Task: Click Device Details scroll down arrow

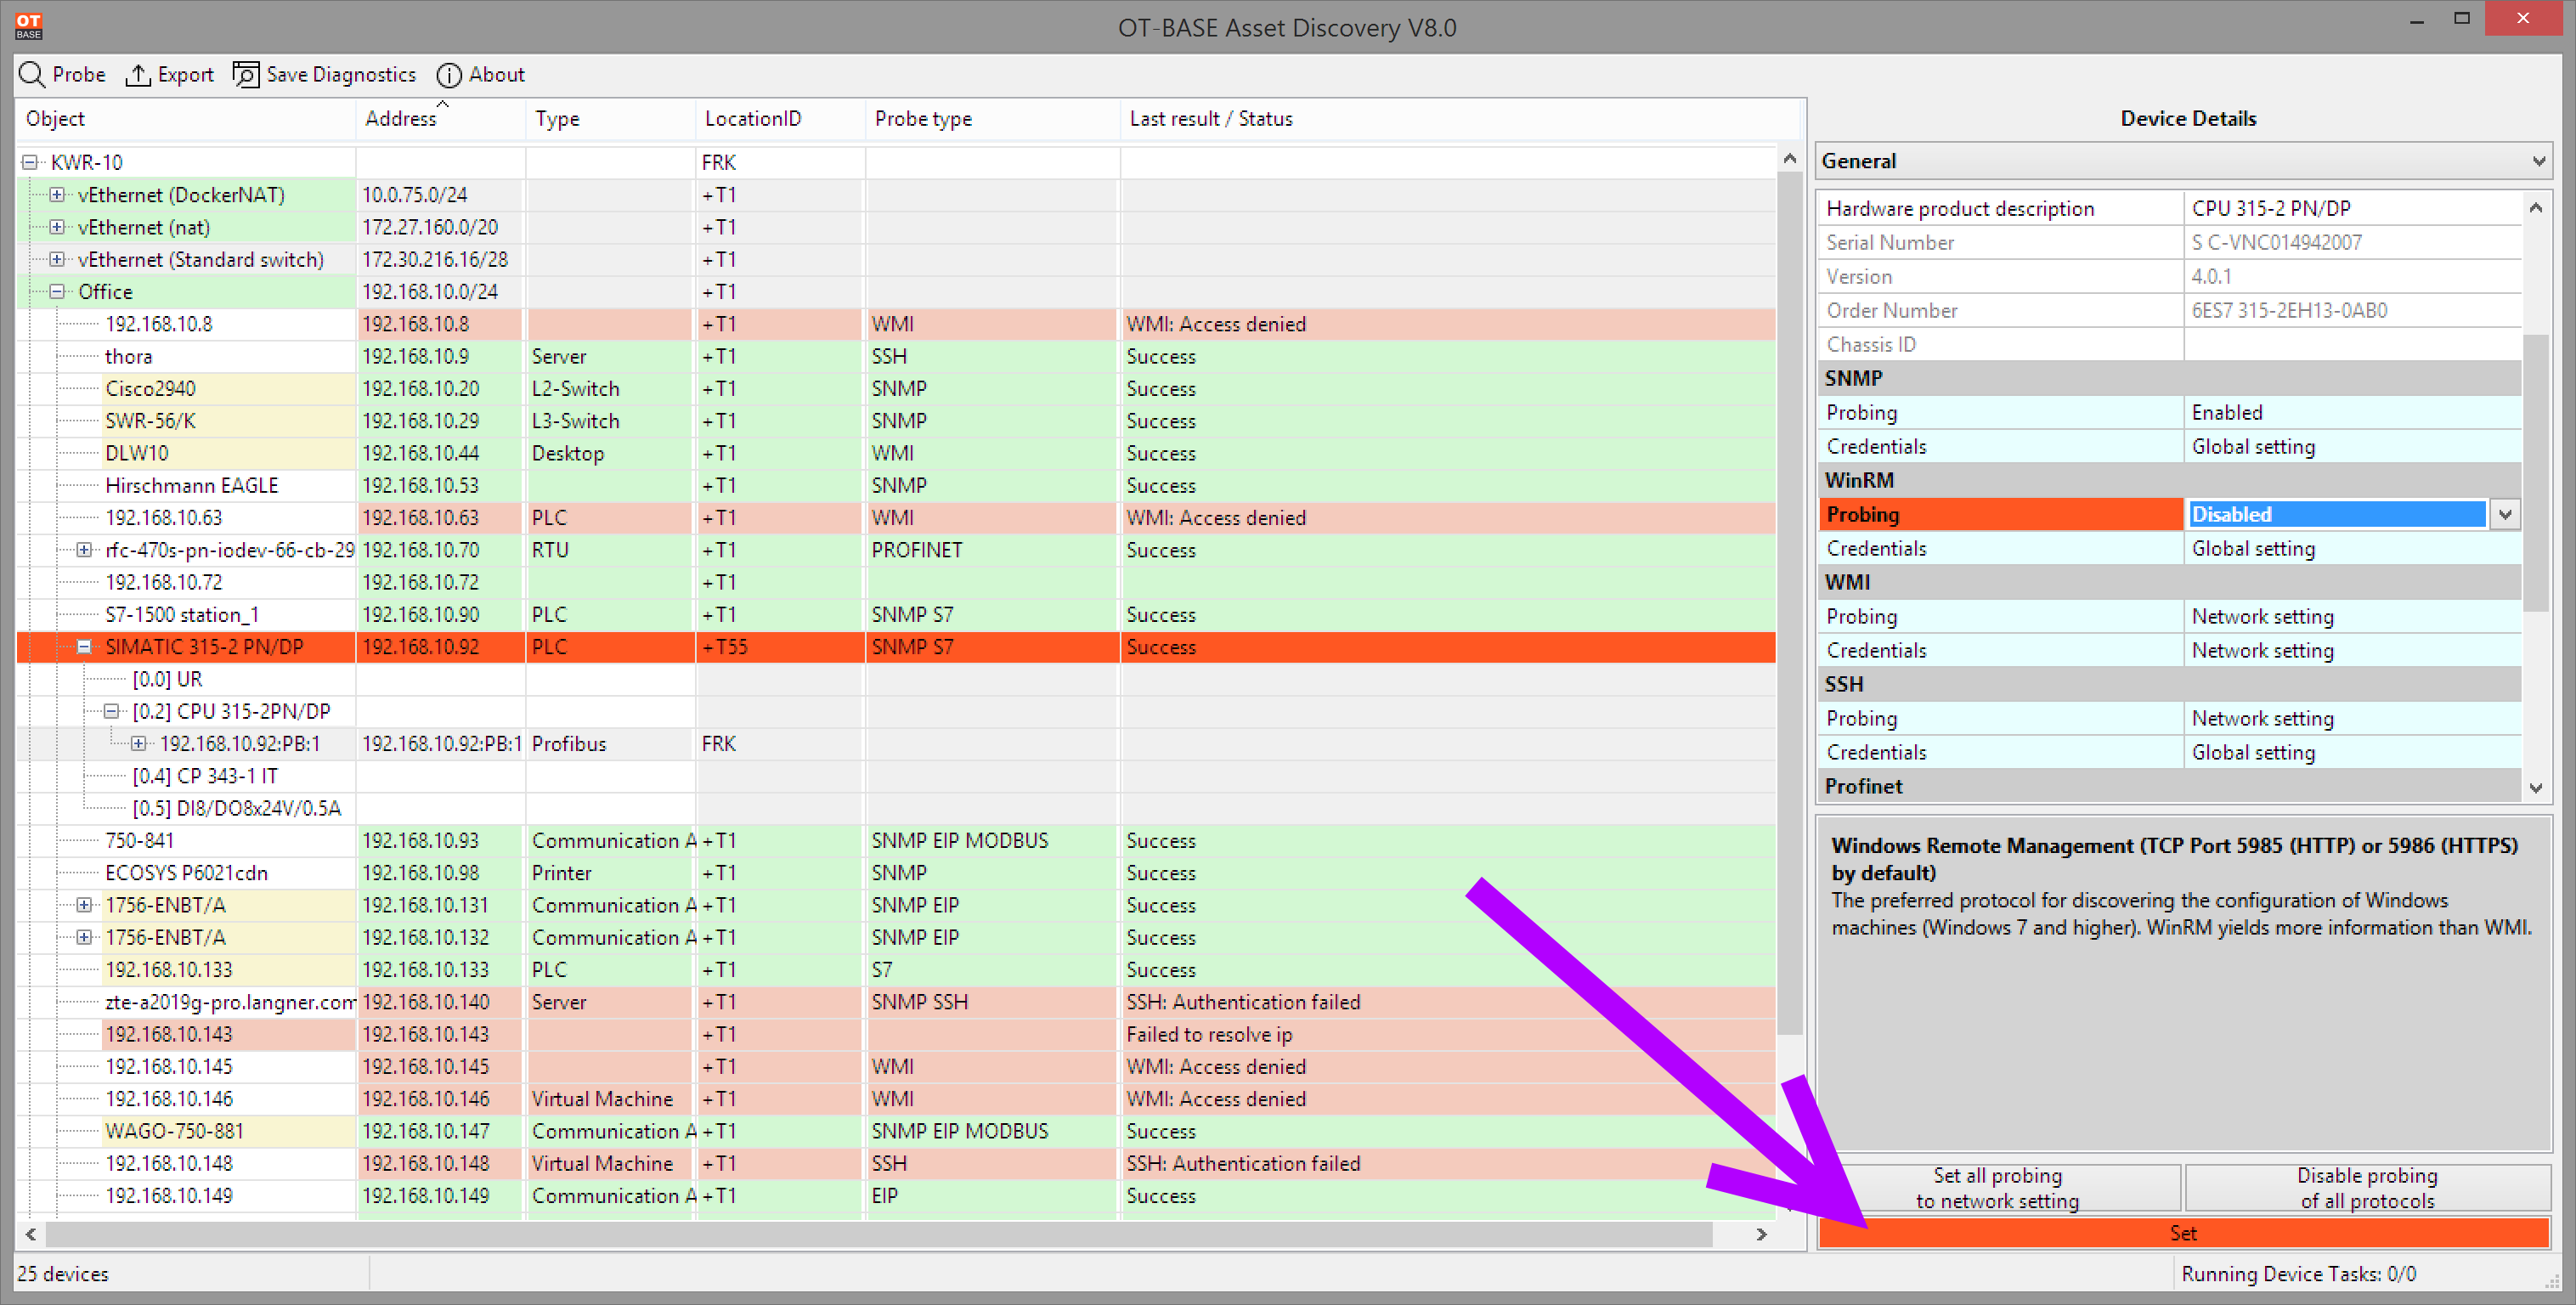Action: [x=2535, y=788]
